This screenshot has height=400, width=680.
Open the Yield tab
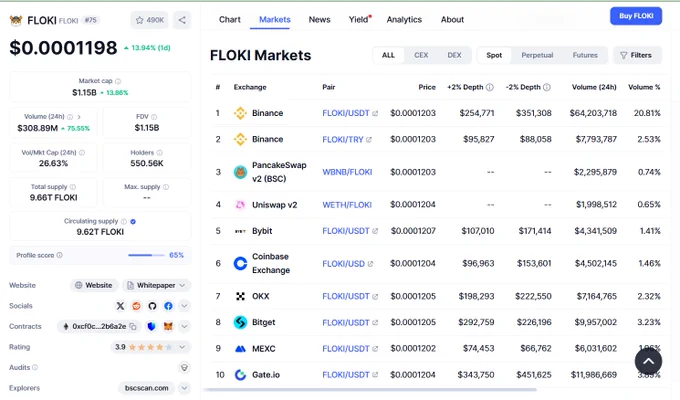(360, 20)
